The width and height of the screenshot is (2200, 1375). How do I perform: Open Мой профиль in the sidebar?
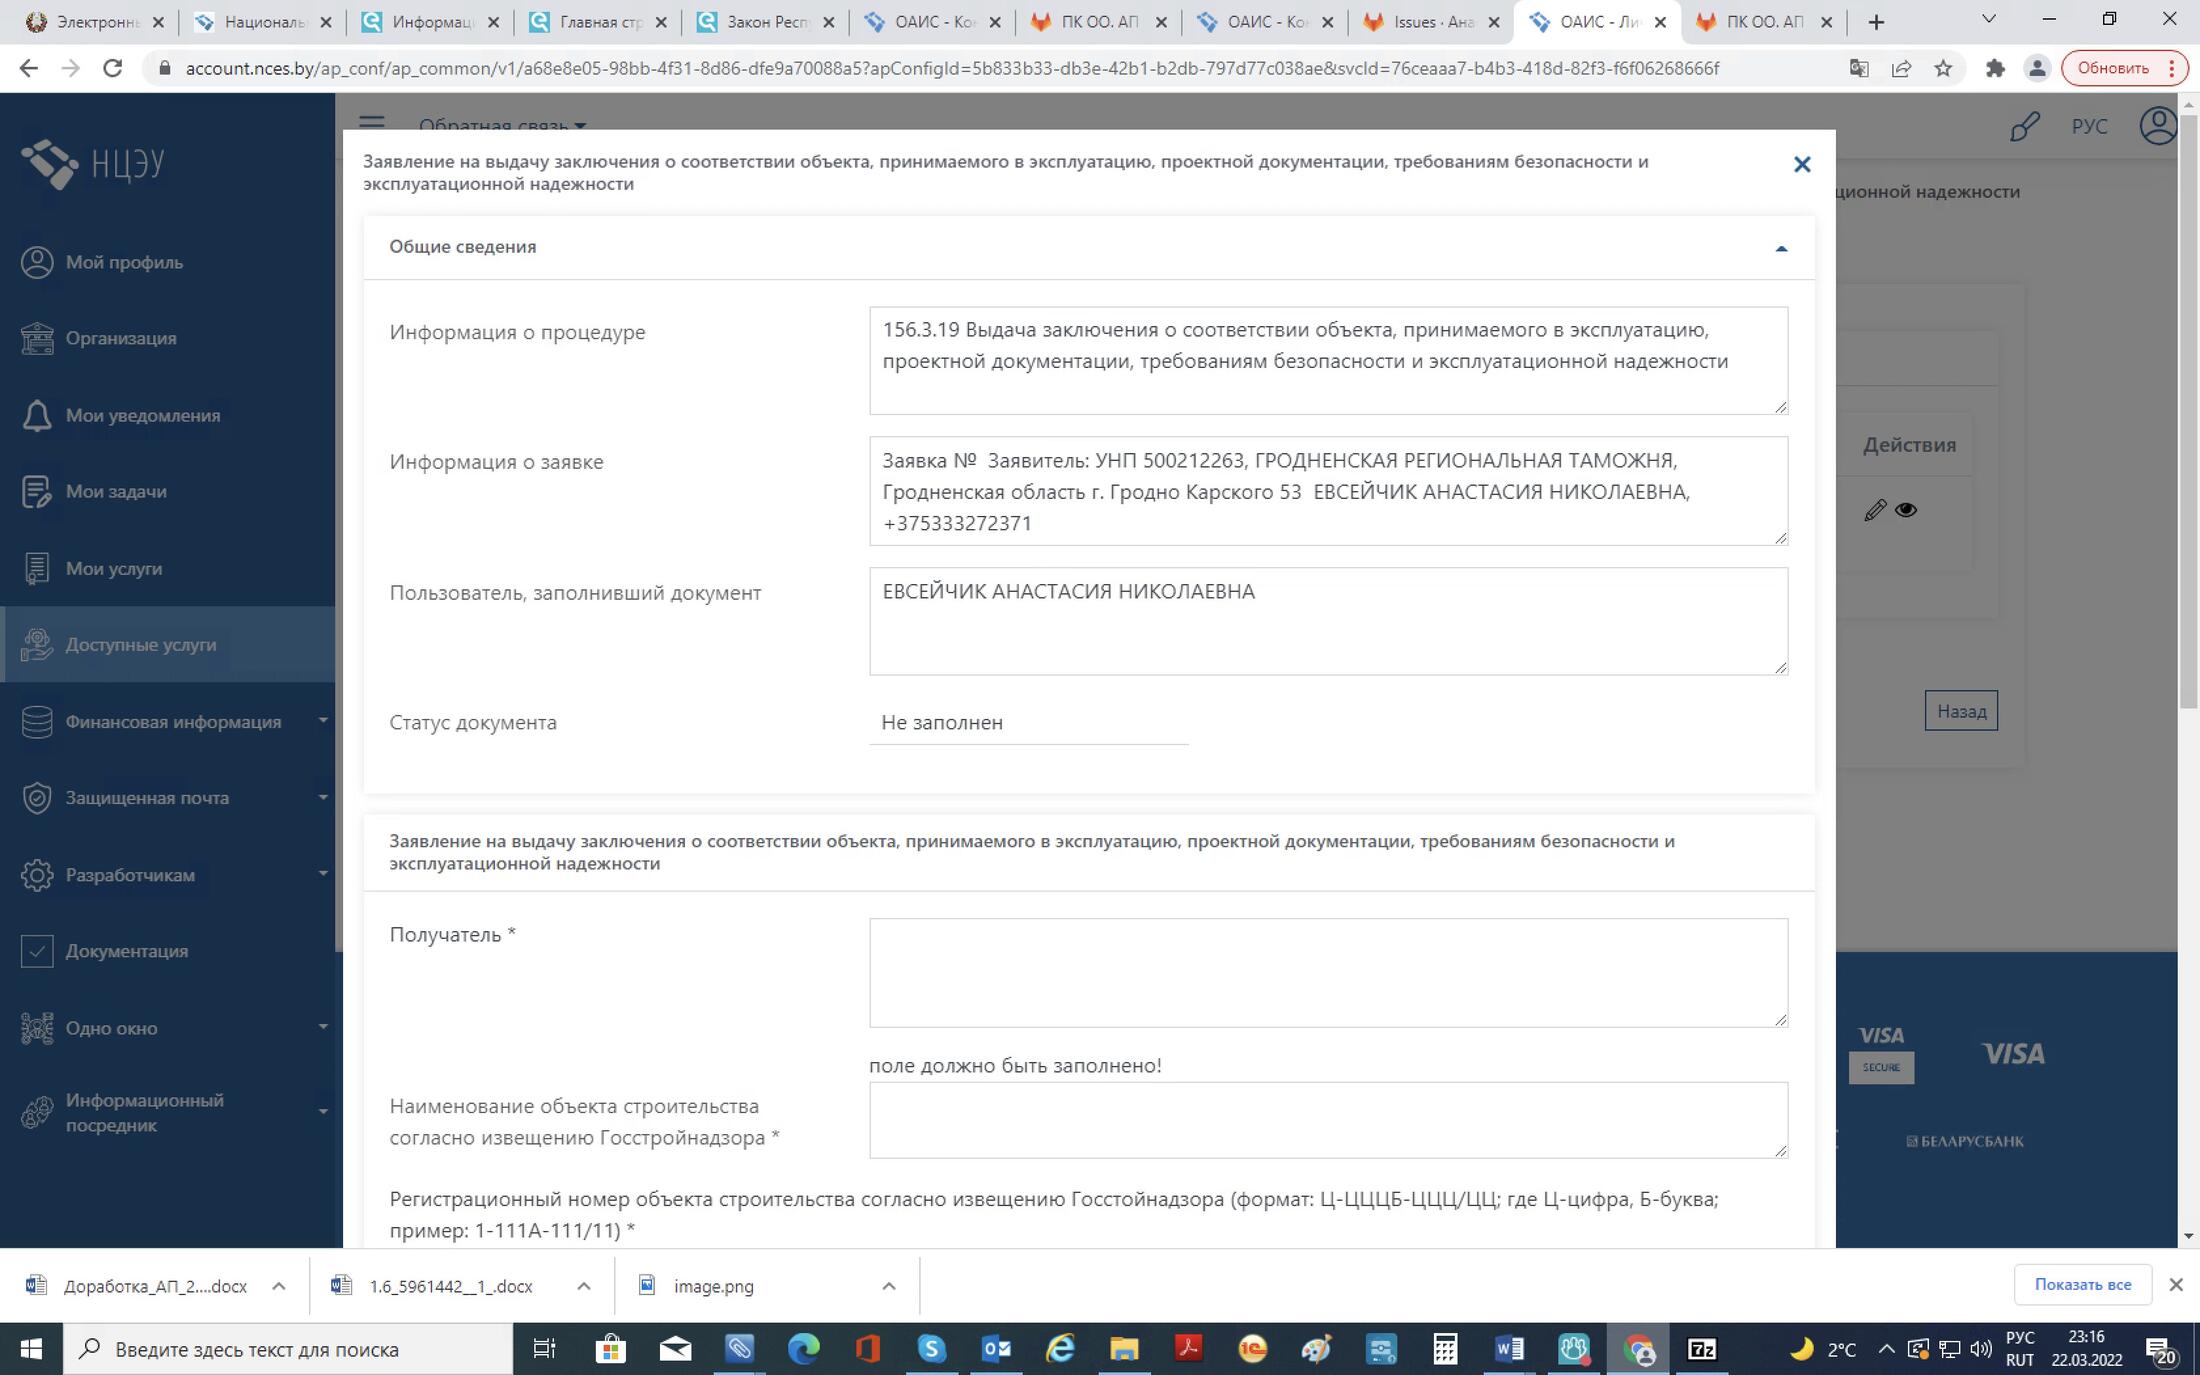point(124,262)
